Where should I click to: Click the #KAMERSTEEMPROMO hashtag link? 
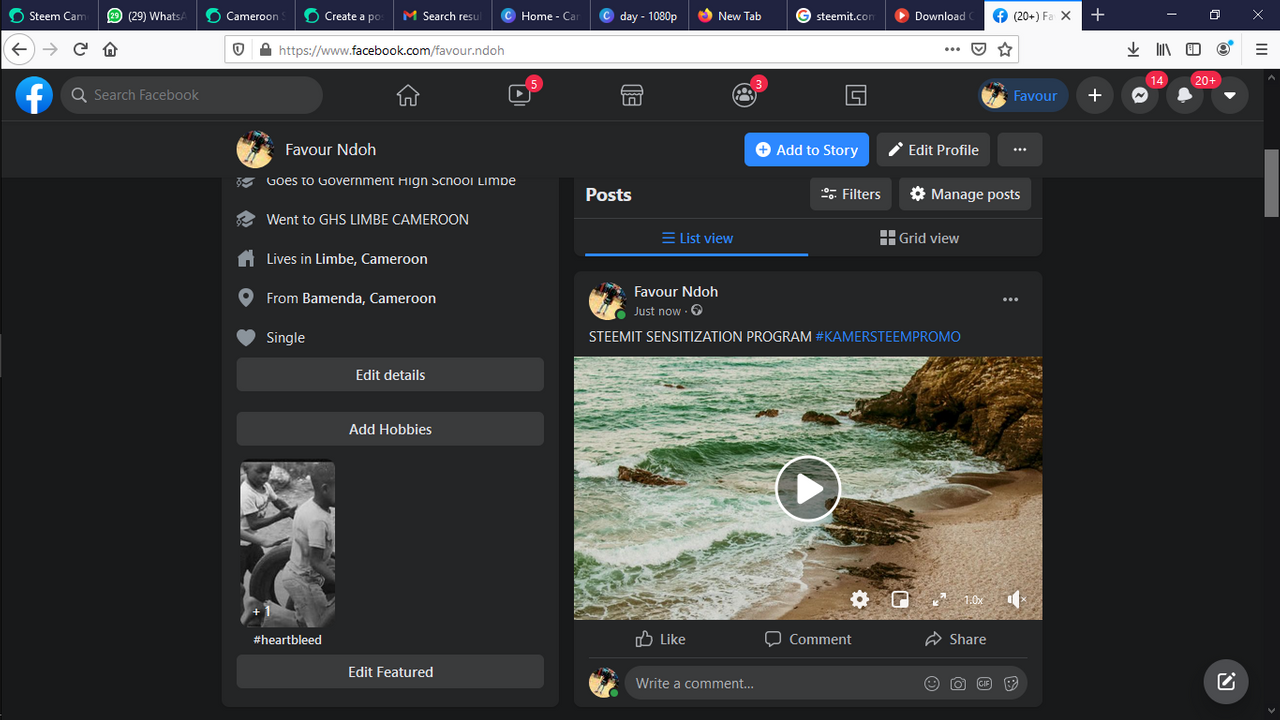click(x=888, y=336)
